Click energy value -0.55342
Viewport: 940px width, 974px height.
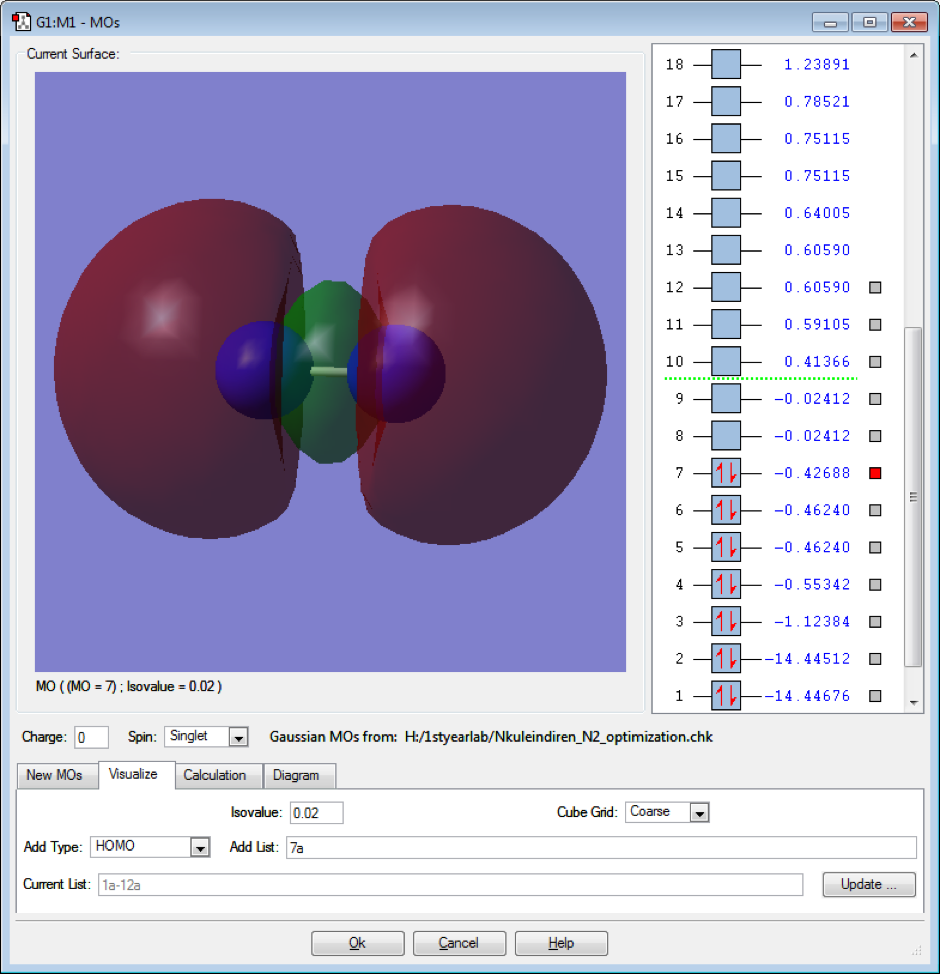(x=812, y=585)
